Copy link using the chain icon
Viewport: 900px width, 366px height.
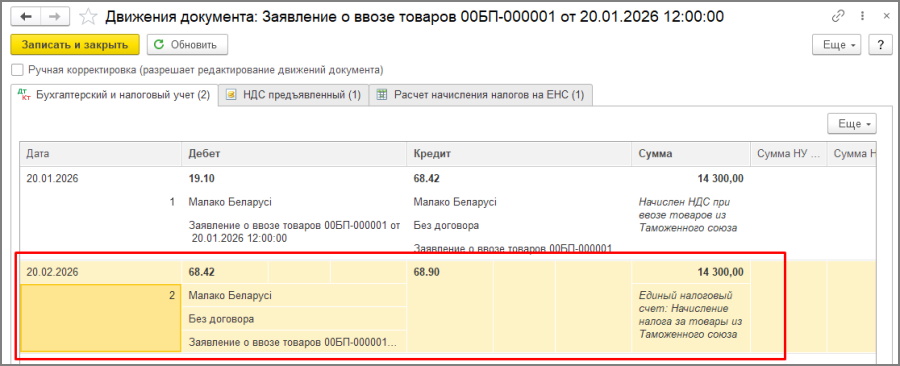[x=839, y=17]
